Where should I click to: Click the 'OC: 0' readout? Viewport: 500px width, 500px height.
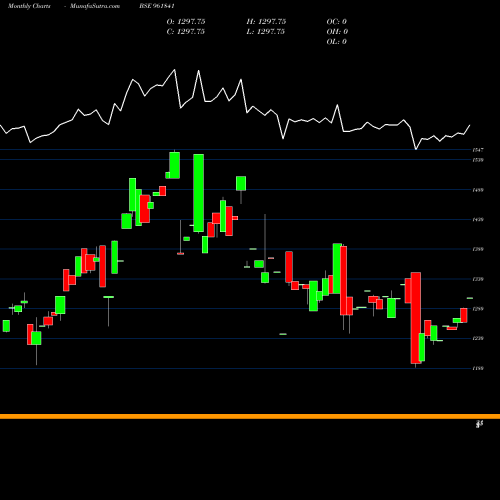337,22
